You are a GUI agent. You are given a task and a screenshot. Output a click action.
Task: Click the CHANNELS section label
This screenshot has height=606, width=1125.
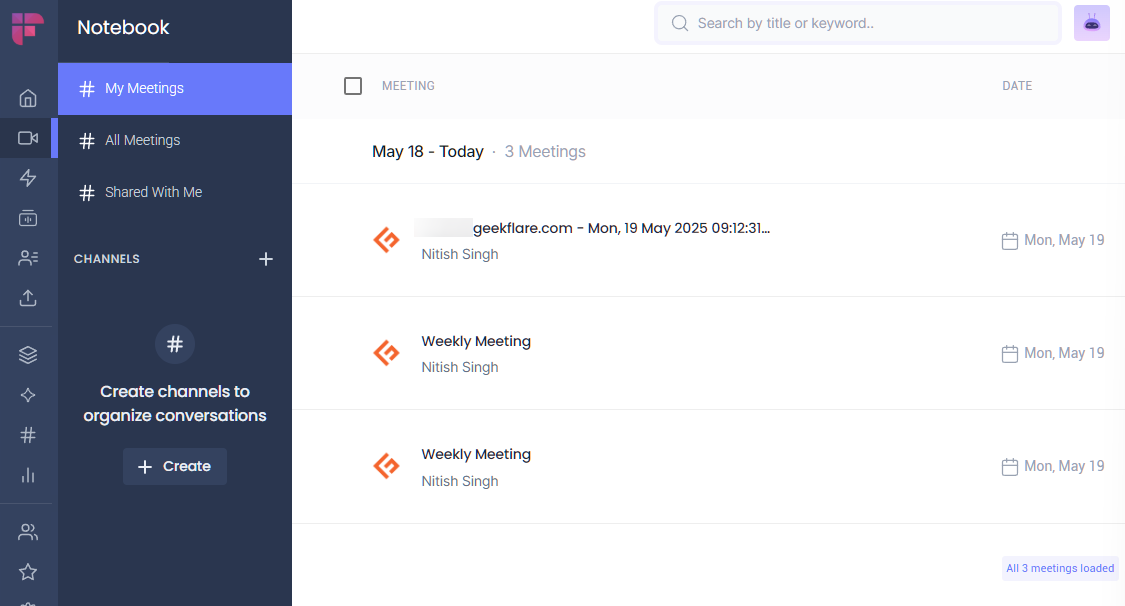[107, 259]
